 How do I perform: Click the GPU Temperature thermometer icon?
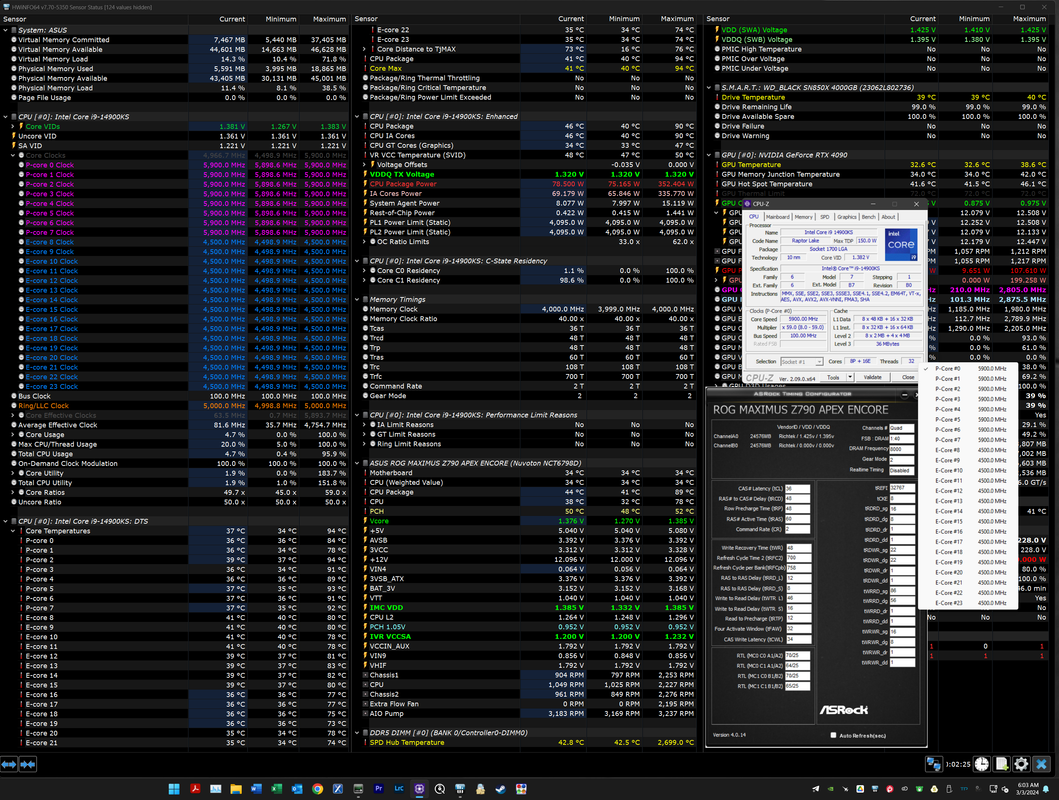click(717, 165)
